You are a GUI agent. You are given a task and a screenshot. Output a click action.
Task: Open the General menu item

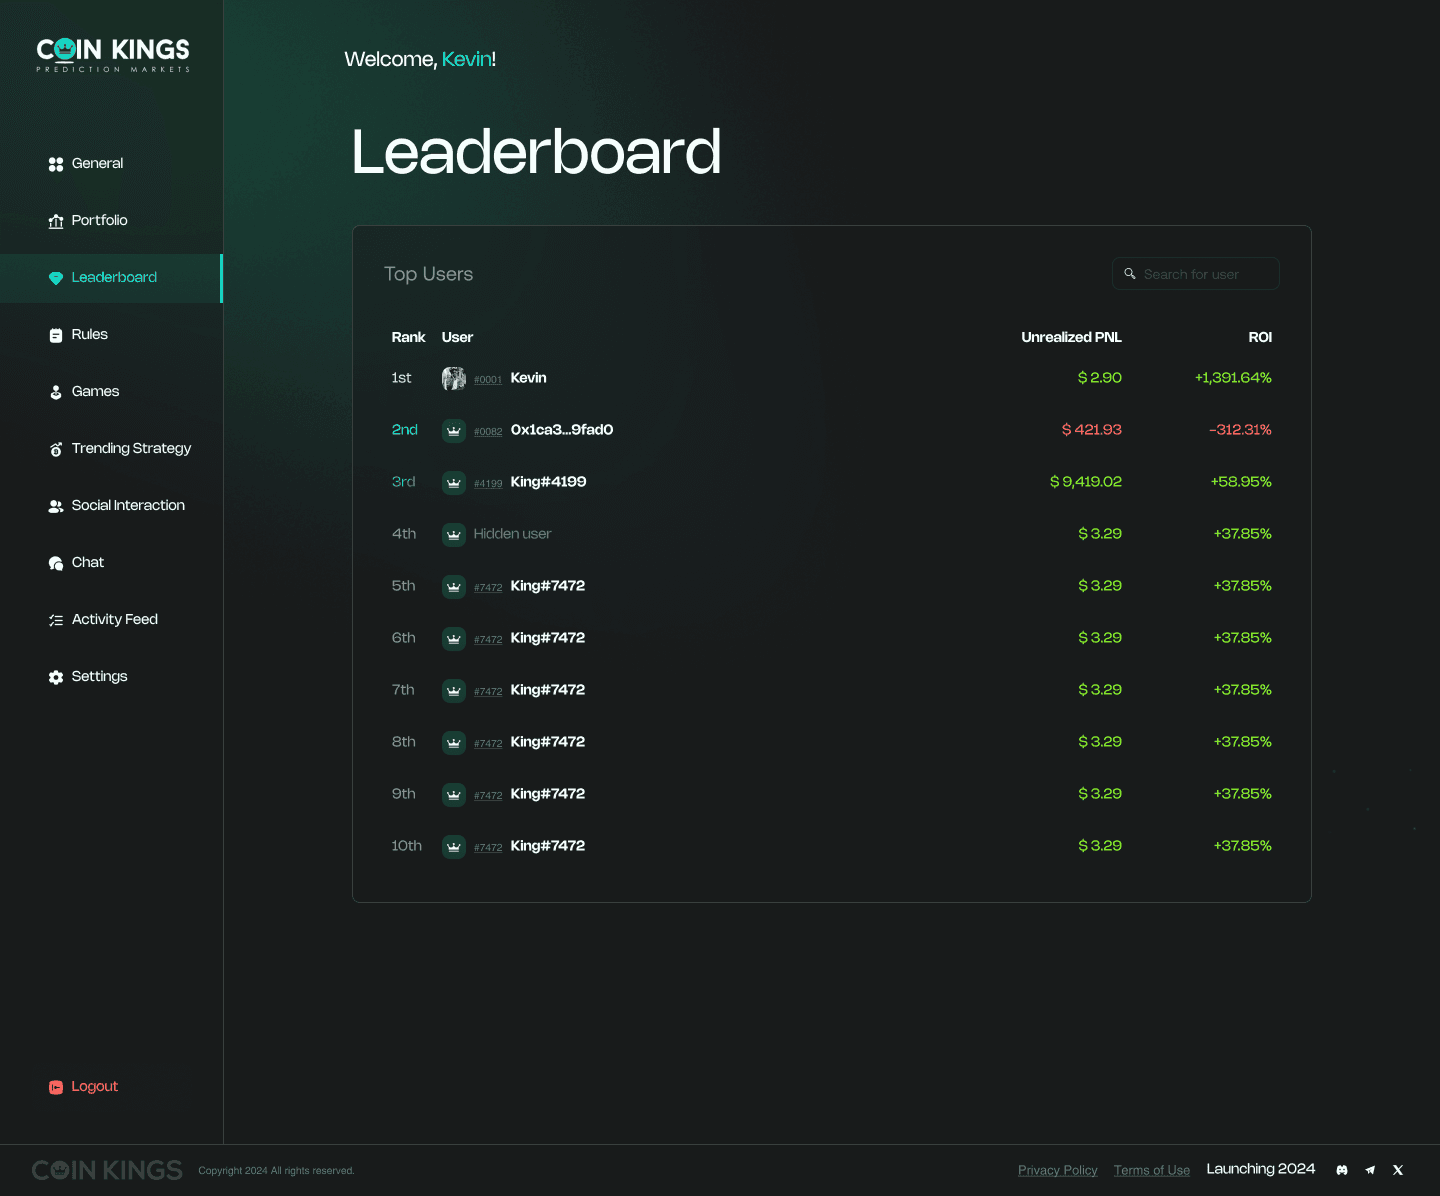(97, 164)
